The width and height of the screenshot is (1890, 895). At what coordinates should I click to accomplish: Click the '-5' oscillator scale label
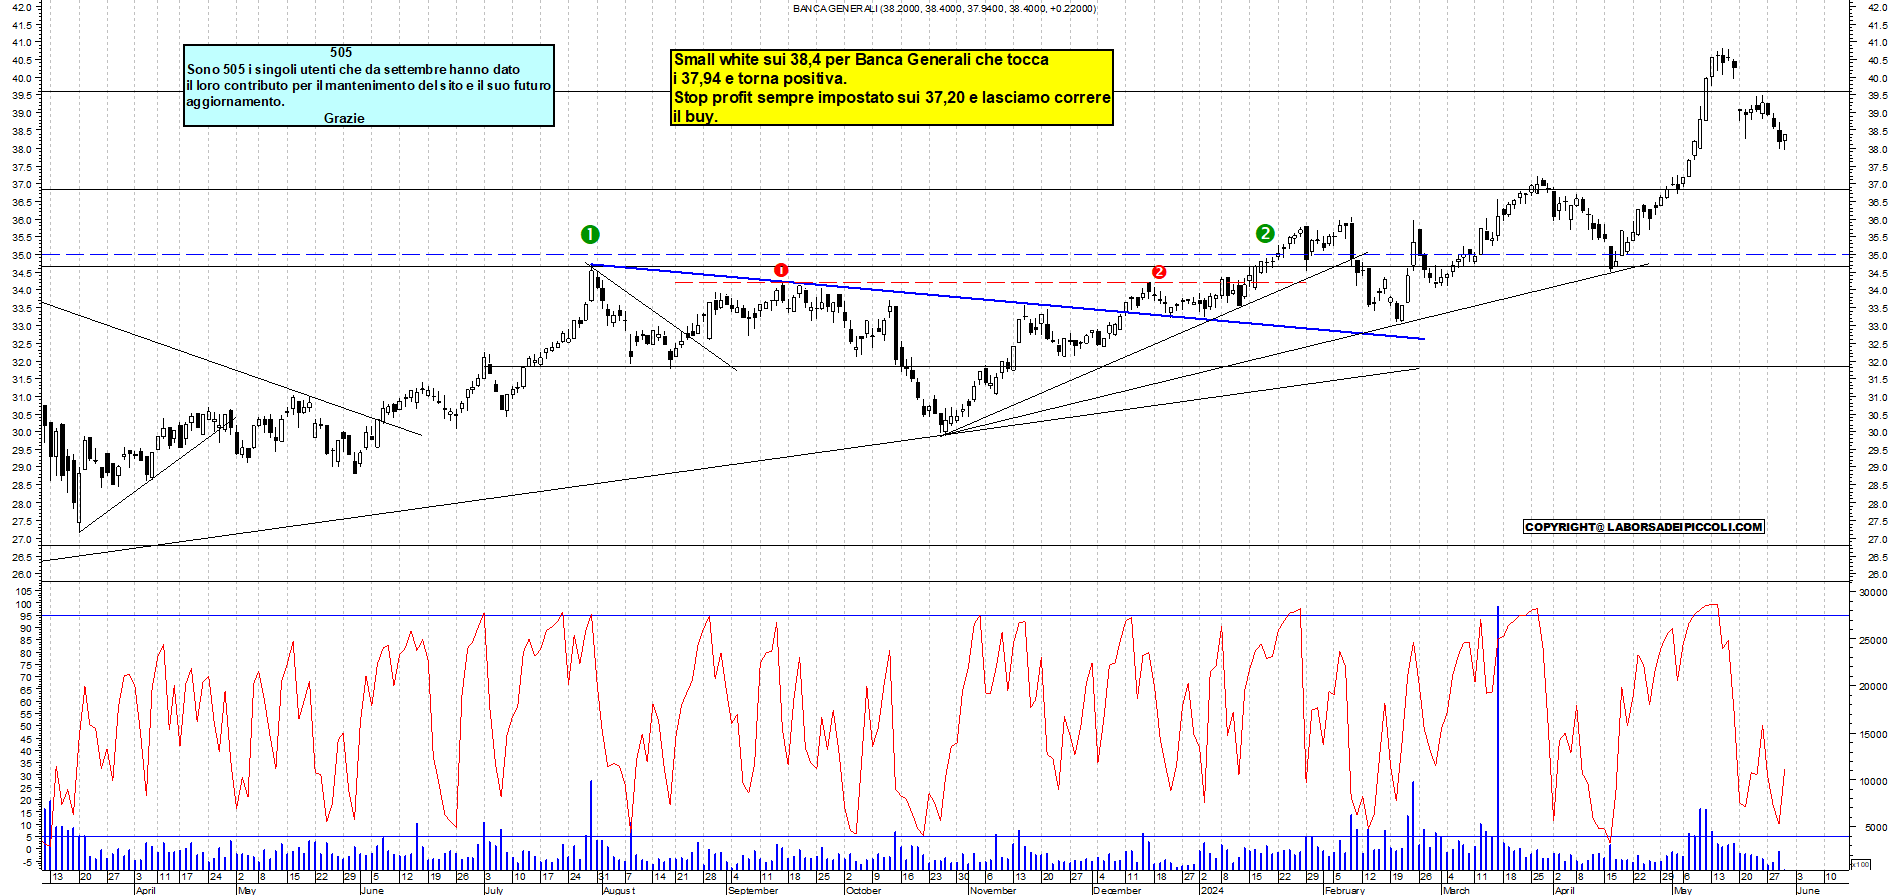(27, 862)
